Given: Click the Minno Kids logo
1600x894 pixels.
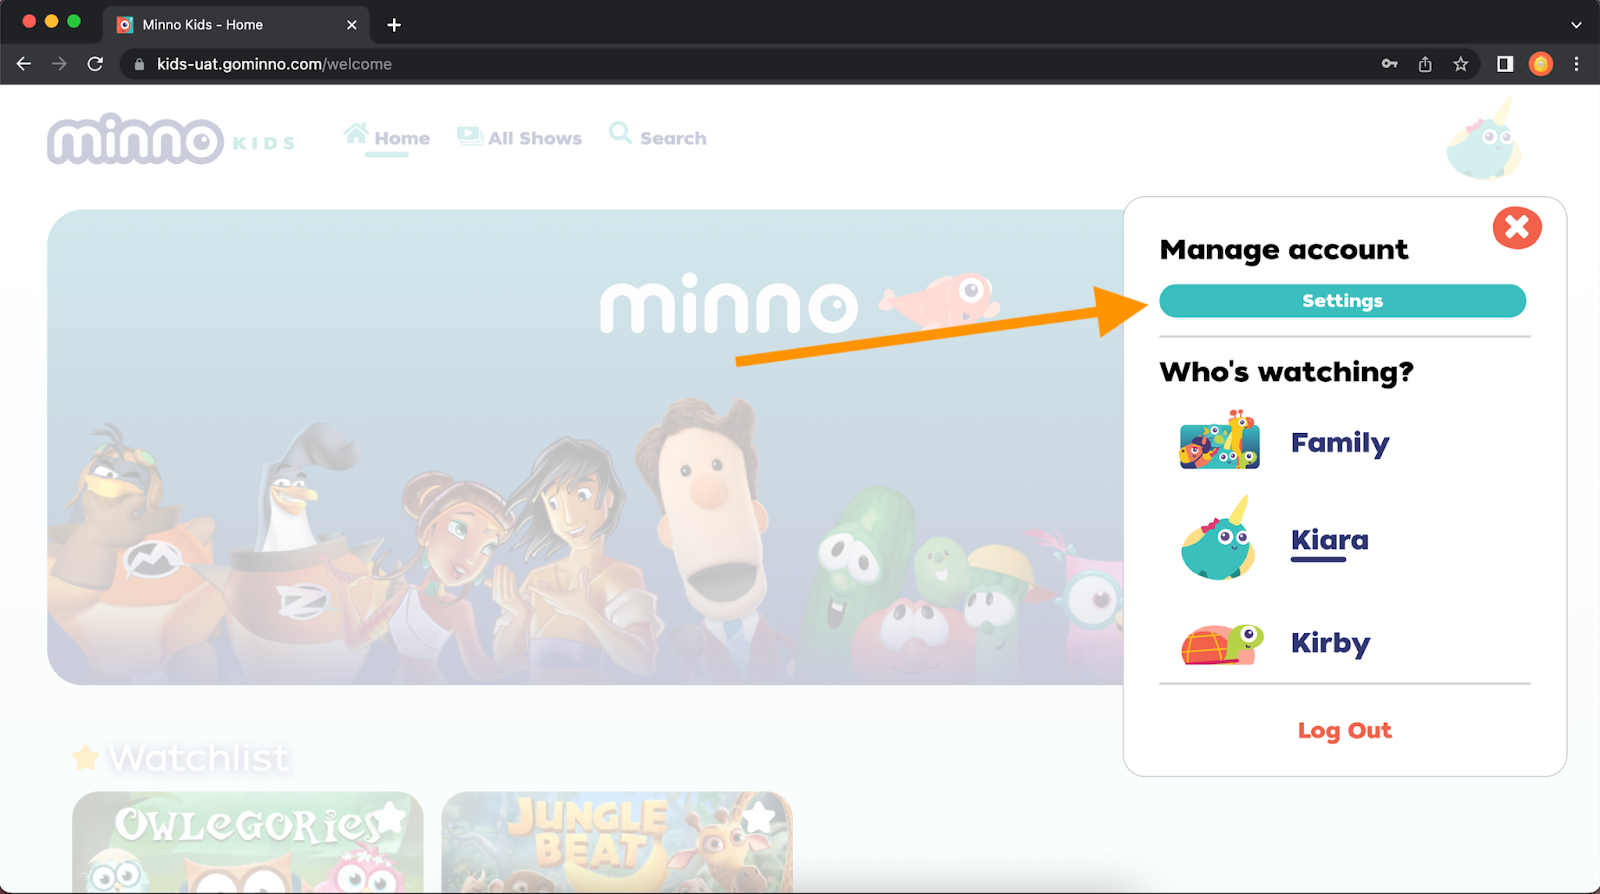Looking at the screenshot, I should coord(170,140).
